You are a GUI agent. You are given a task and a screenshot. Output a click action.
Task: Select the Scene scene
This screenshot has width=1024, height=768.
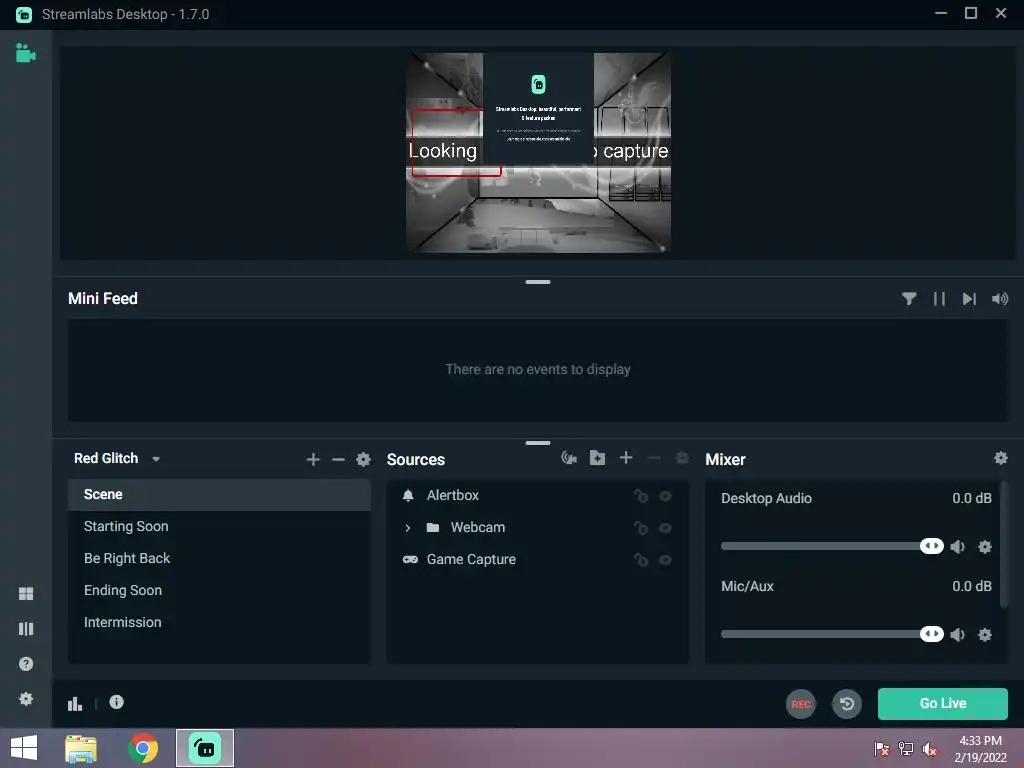[219, 494]
